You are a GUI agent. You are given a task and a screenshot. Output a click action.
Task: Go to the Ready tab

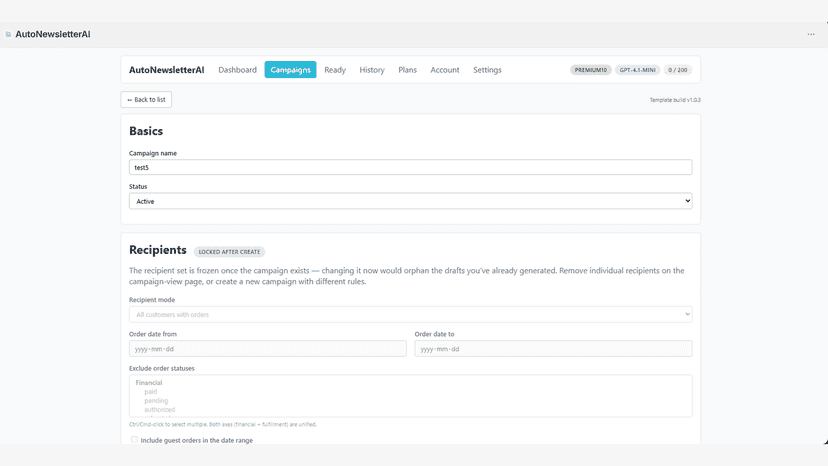coord(335,70)
